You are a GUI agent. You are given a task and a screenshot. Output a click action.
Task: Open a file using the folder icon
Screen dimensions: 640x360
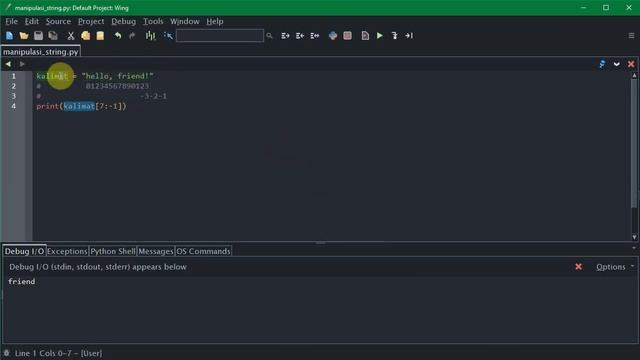coord(24,36)
